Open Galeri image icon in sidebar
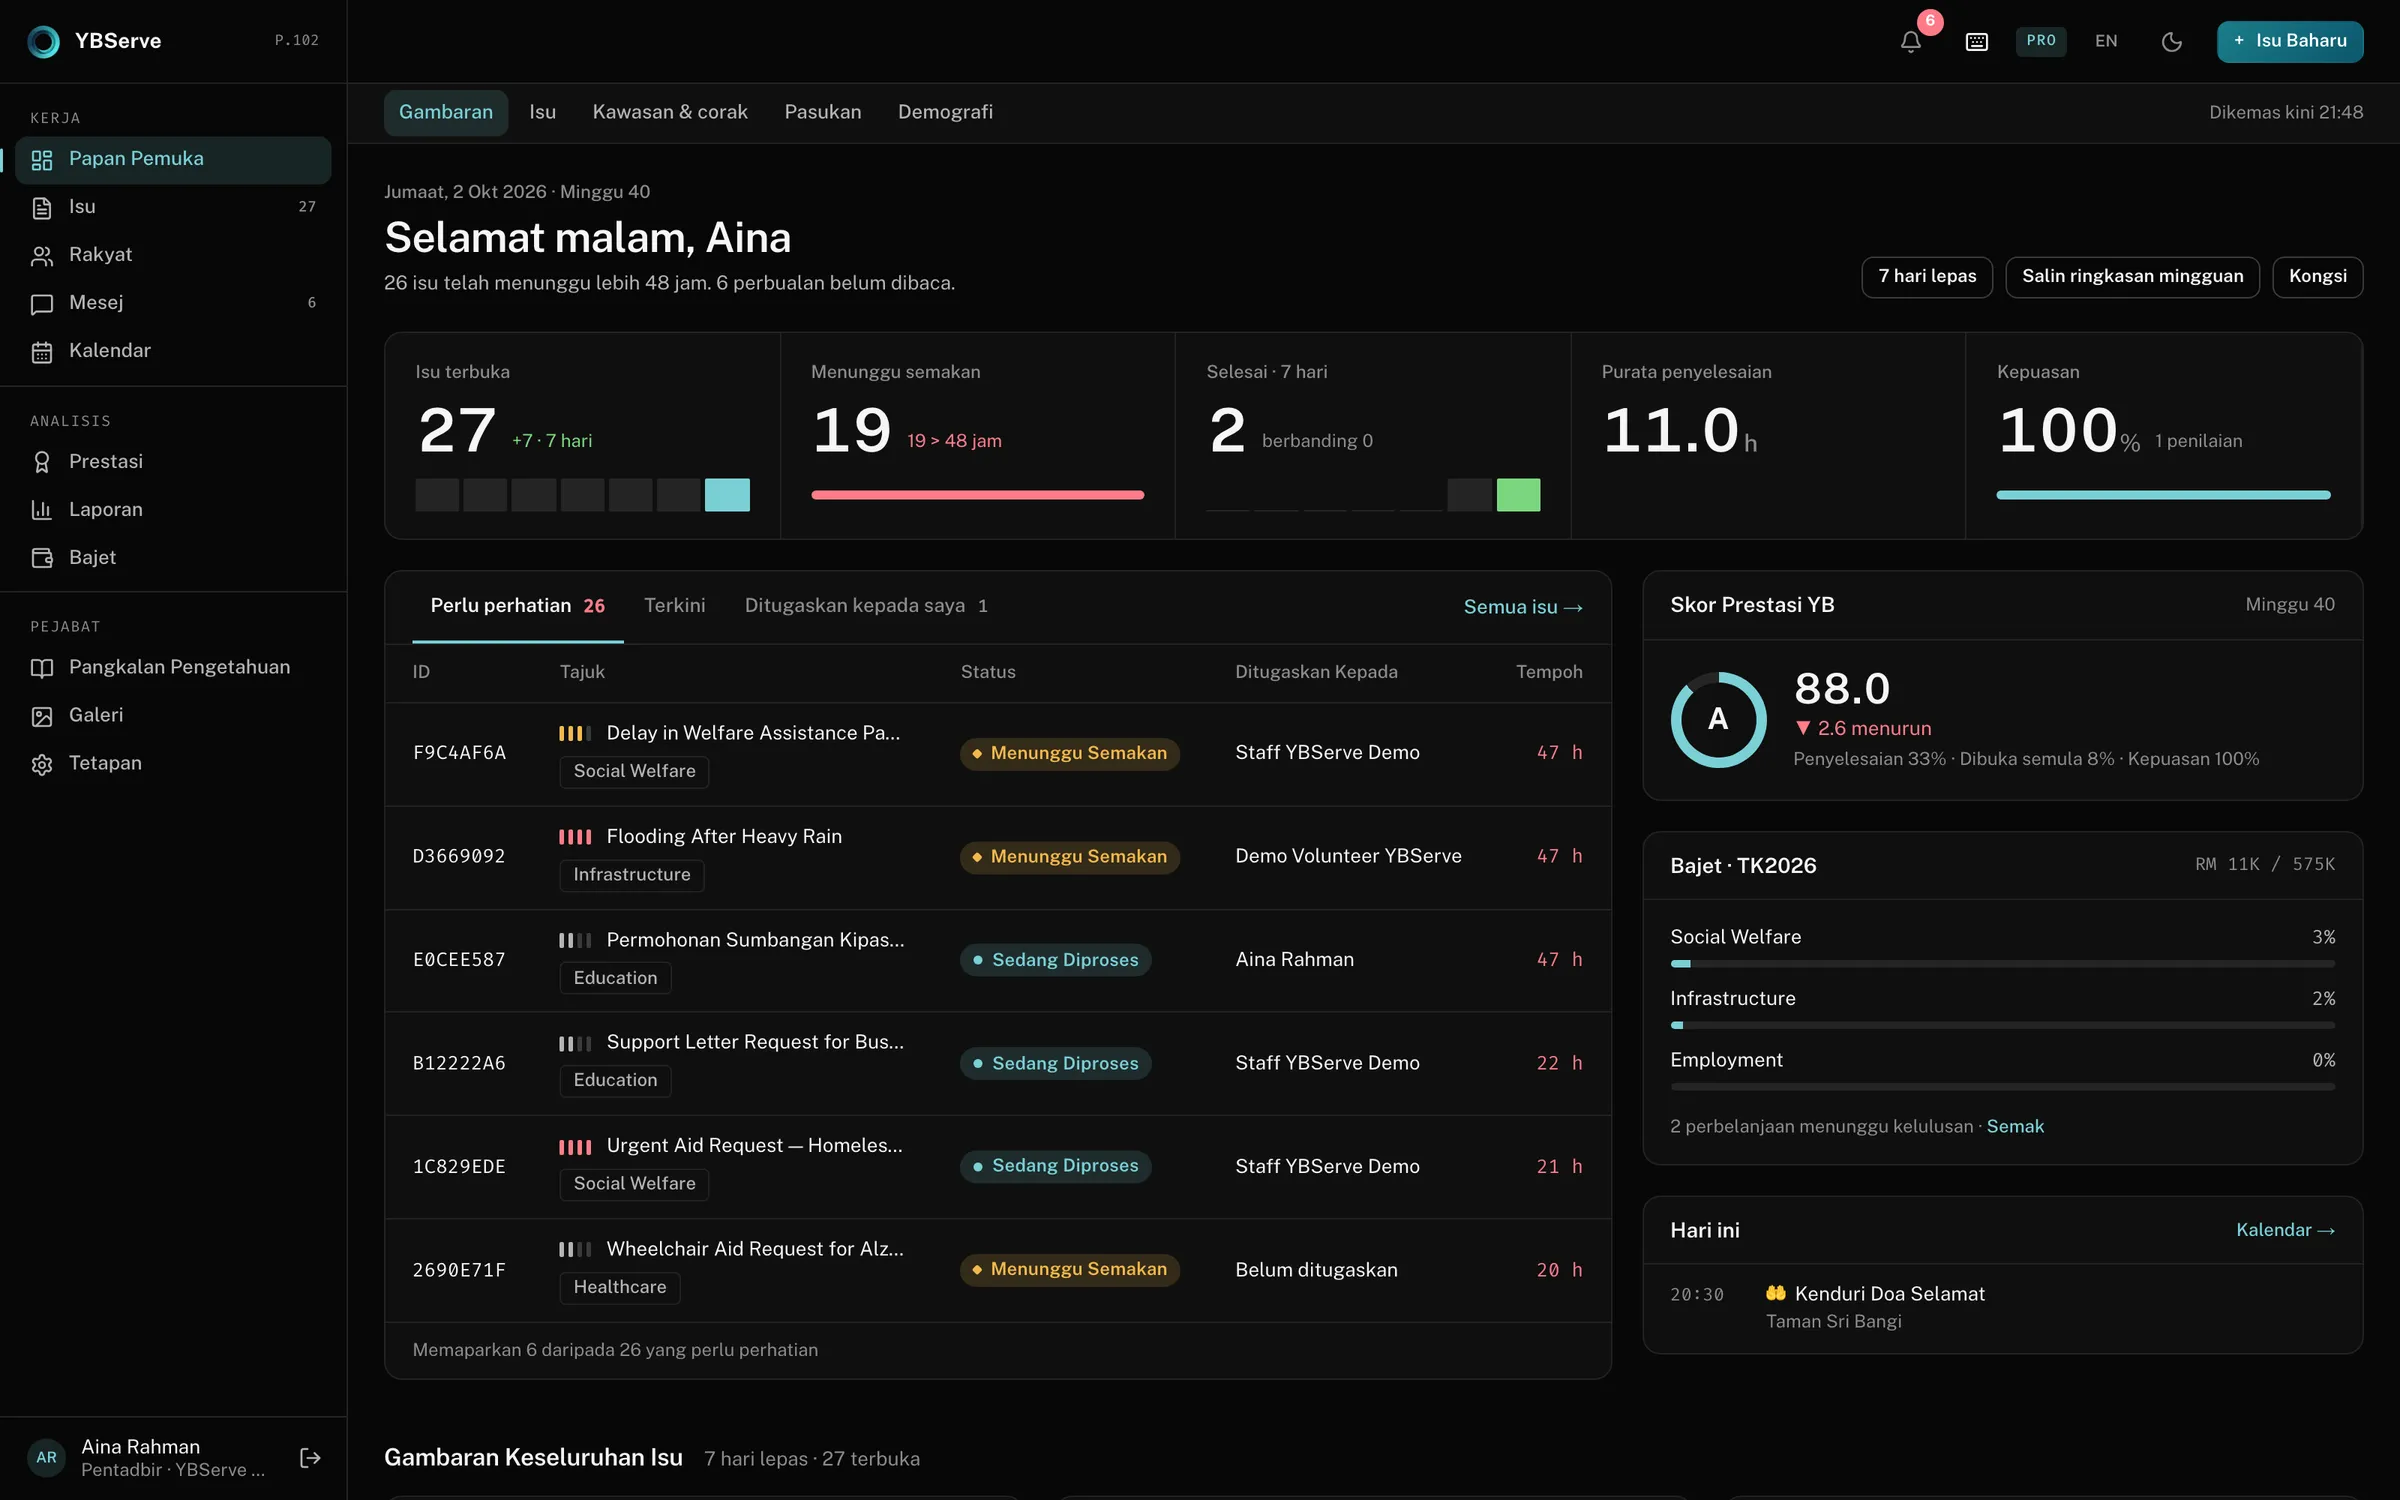This screenshot has width=2400, height=1500. coord(41,716)
